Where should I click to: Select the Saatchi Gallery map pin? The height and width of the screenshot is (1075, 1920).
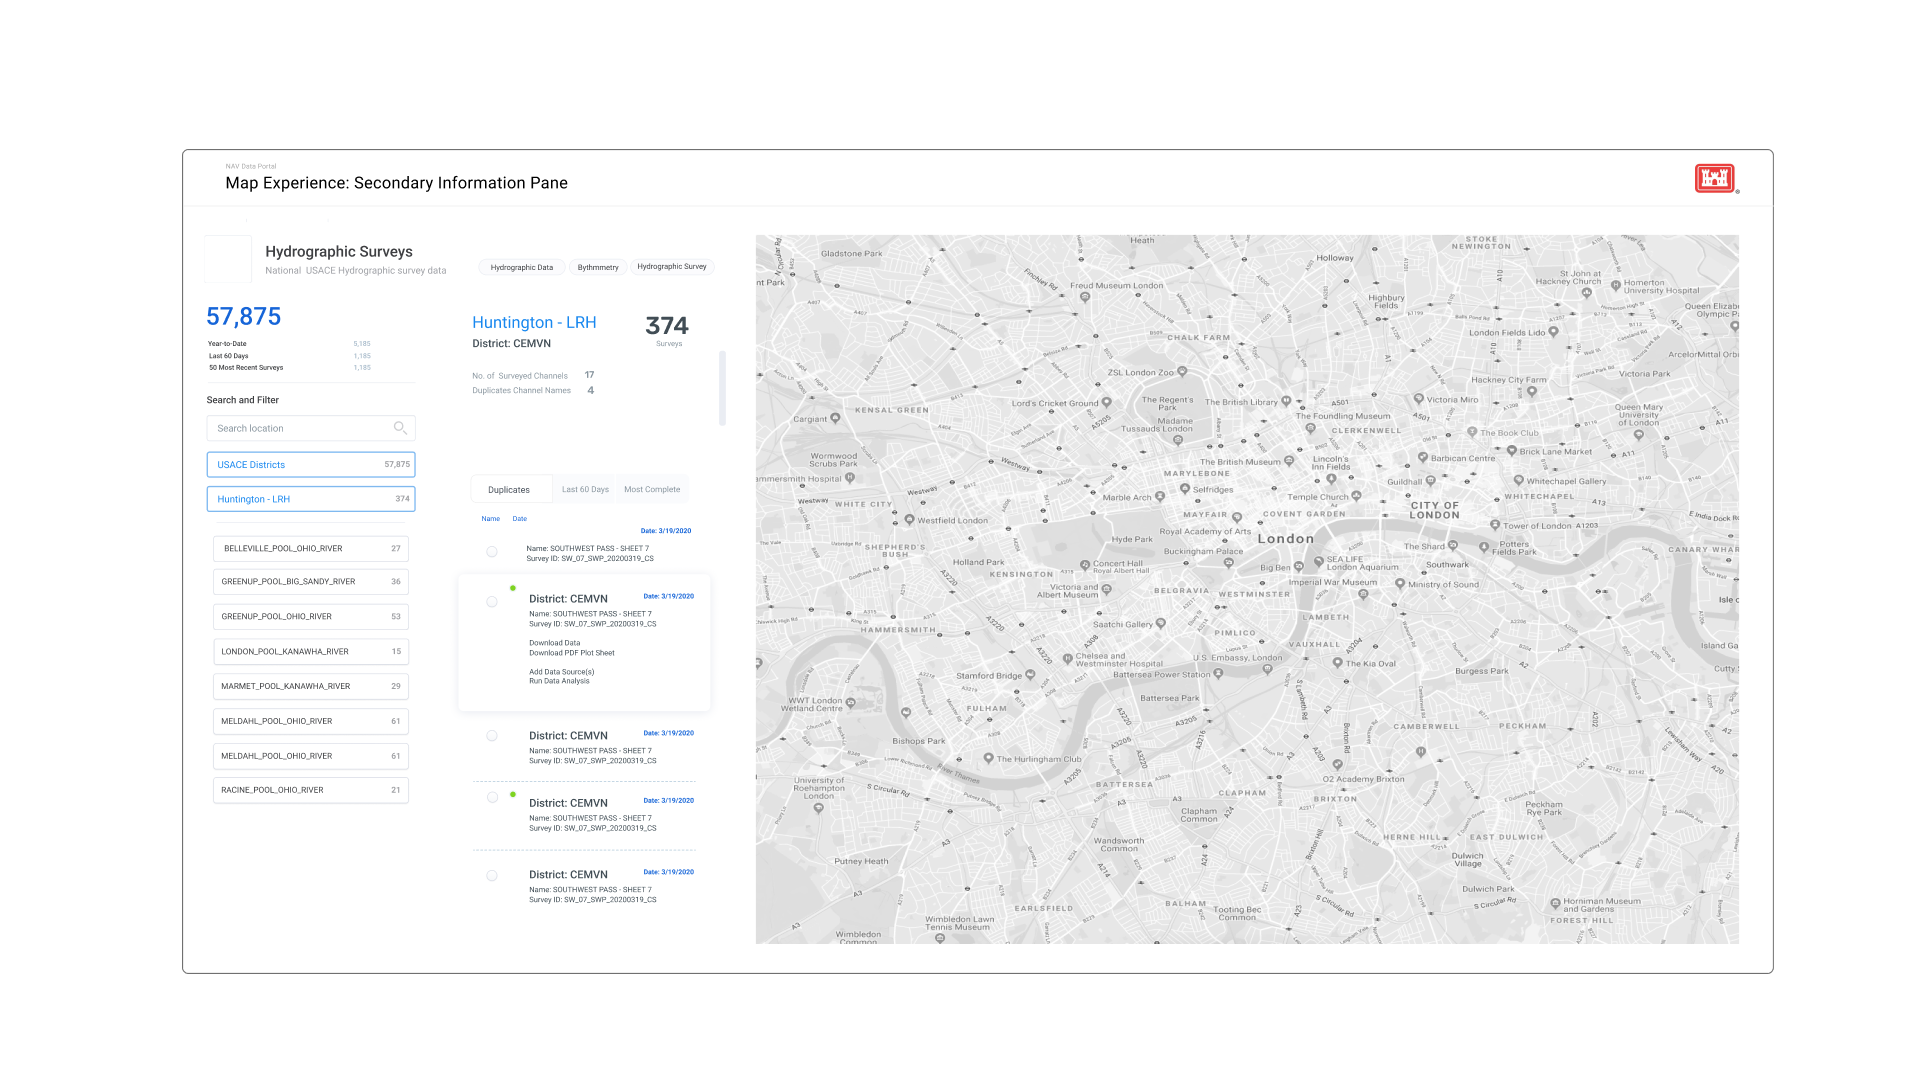[x=1161, y=624]
